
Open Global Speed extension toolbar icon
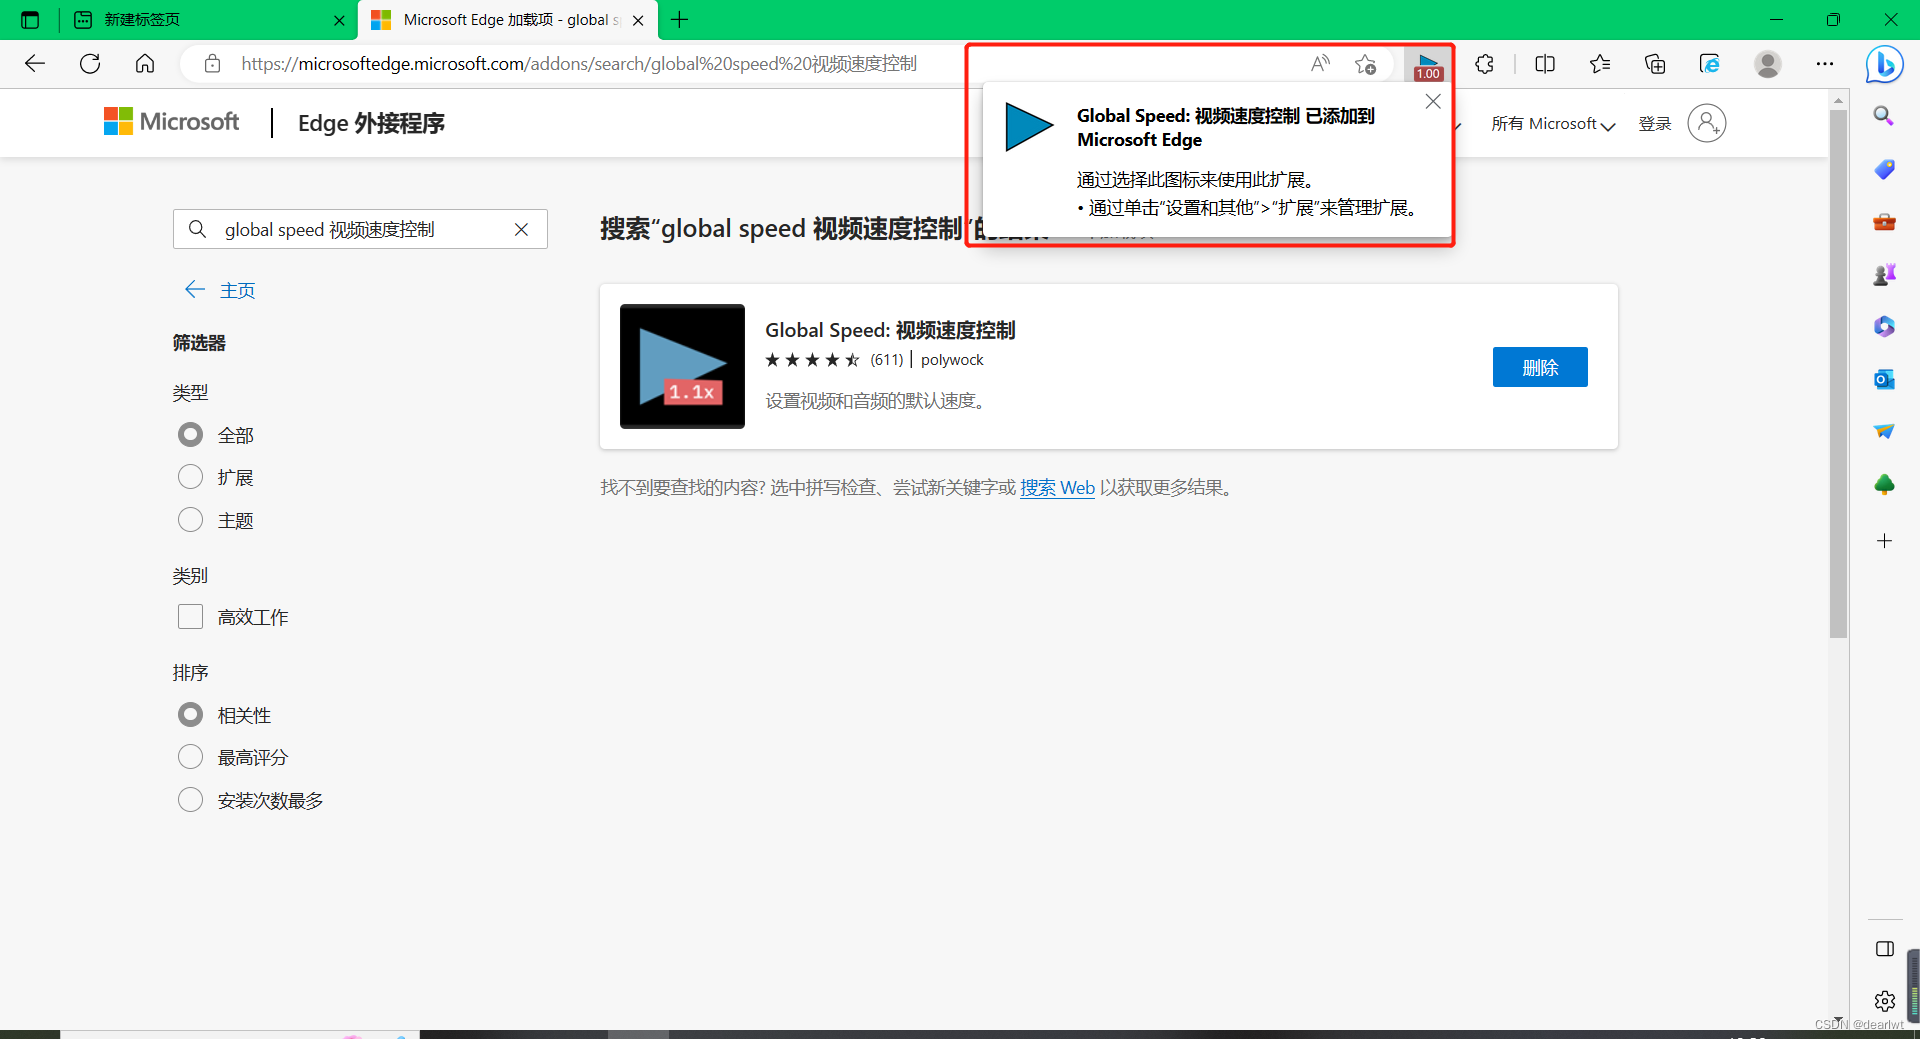click(x=1428, y=65)
